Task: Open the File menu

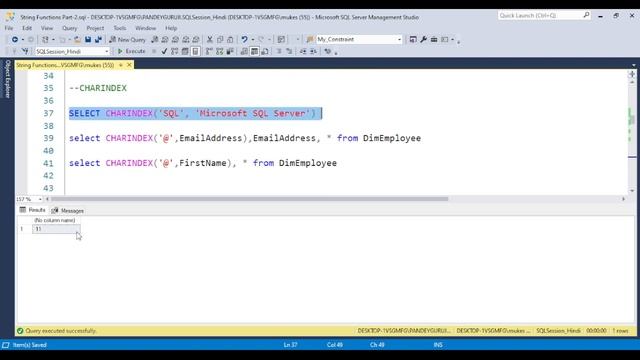Action: [x=9, y=28]
